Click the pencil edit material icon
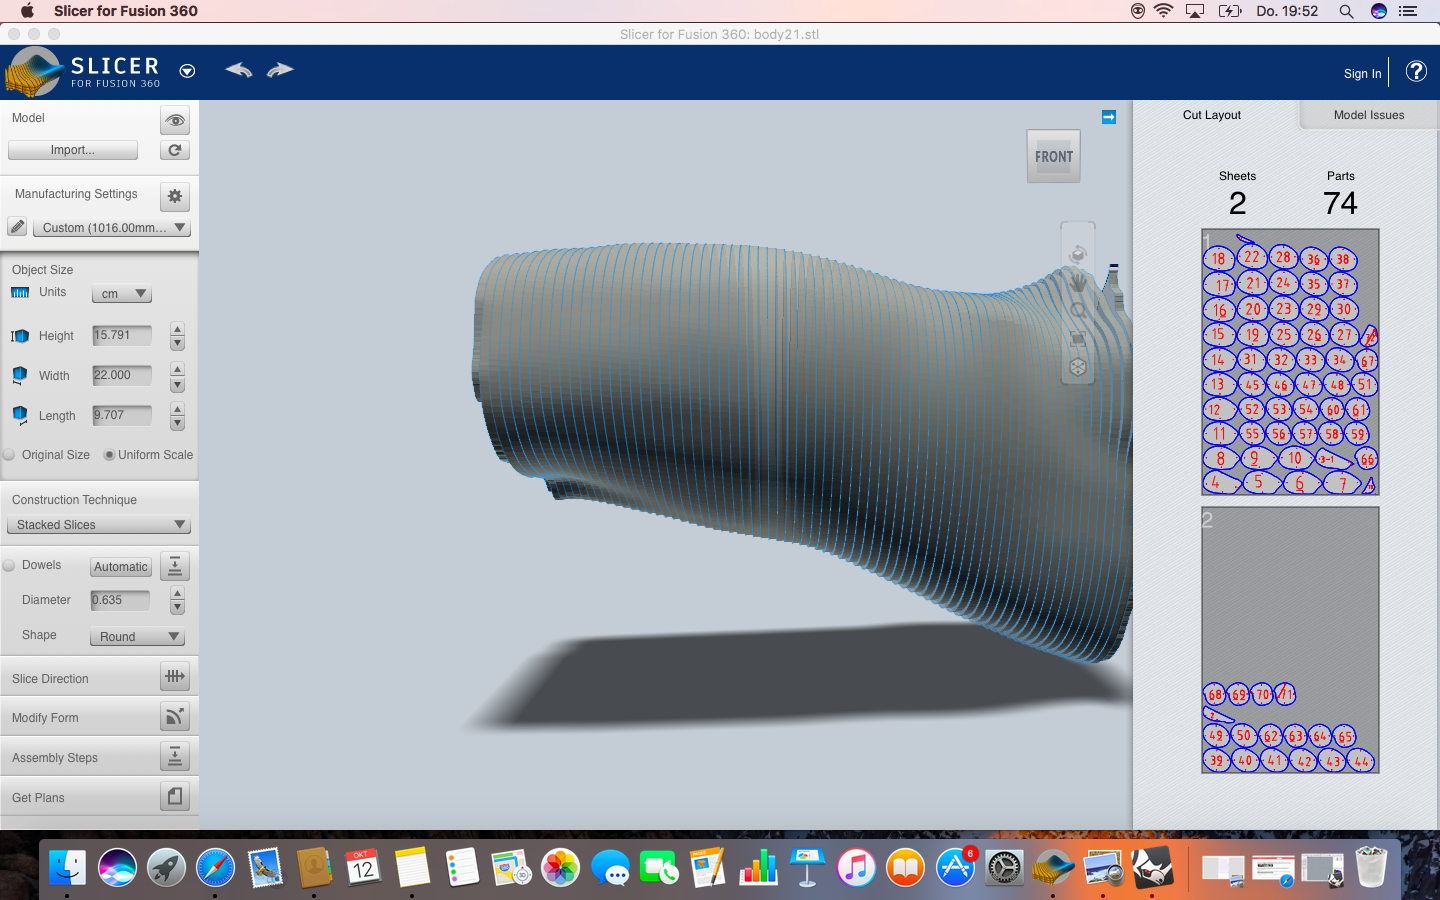The image size is (1440, 900). (17, 227)
